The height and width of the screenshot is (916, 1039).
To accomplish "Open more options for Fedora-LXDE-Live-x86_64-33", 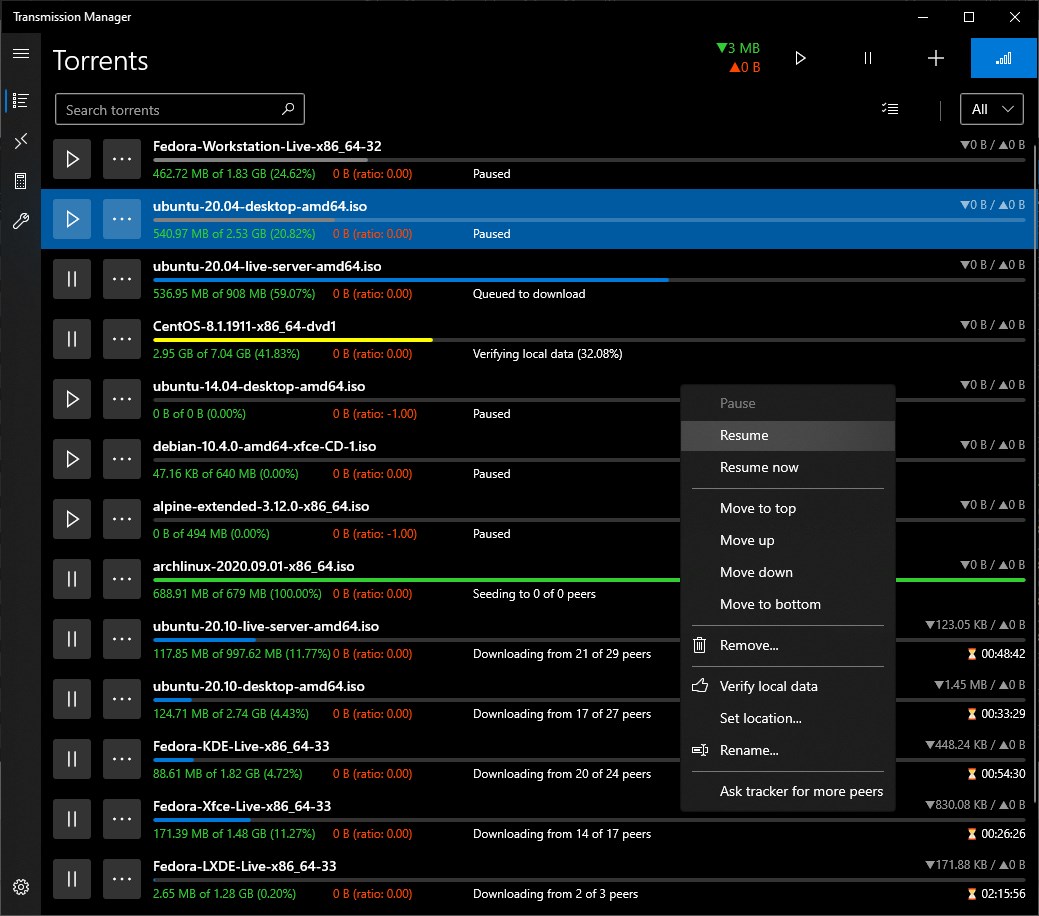I will pyautogui.click(x=122, y=879).
